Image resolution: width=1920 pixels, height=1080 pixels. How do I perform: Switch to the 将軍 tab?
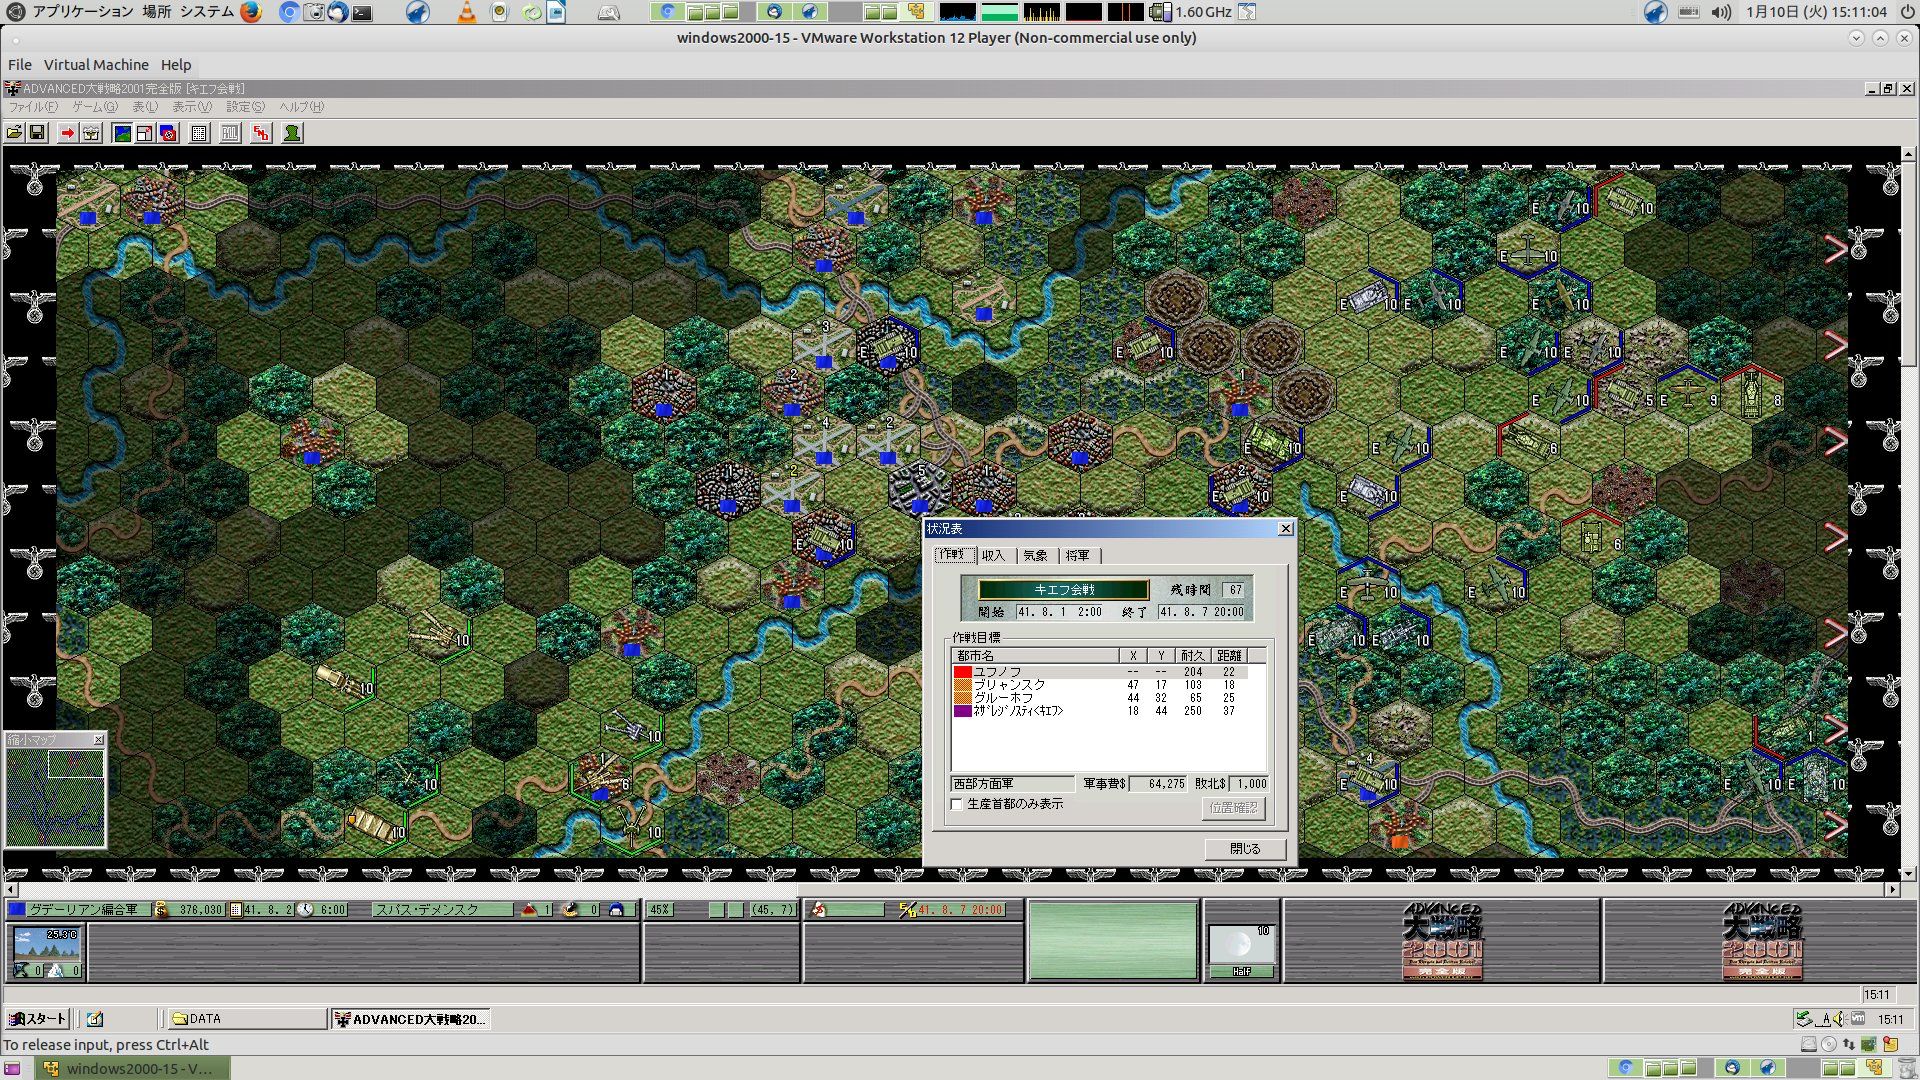coord(1078,556)
